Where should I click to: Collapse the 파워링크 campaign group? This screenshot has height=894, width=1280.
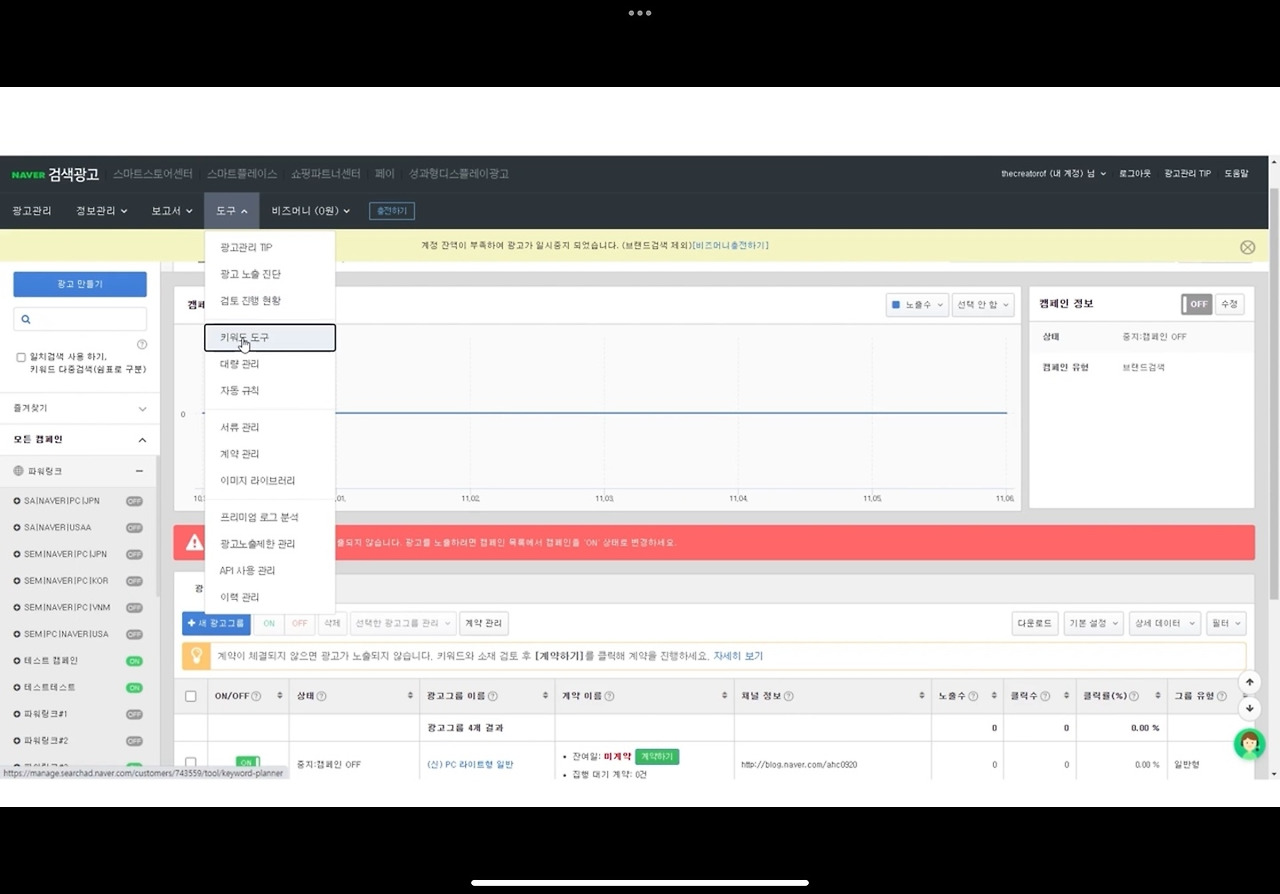point(139,471)
